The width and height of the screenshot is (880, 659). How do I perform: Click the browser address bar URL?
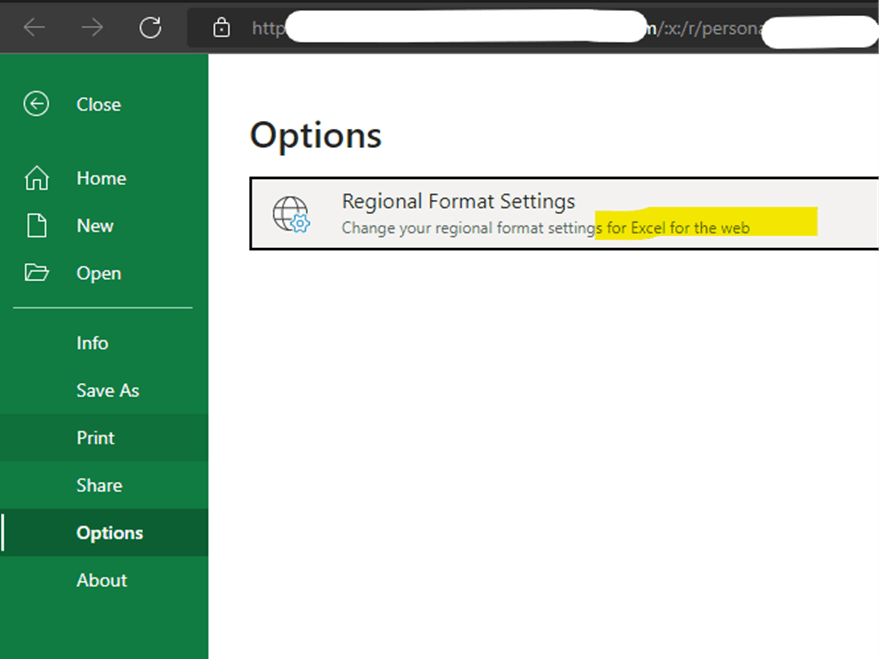tap(533, 27)
